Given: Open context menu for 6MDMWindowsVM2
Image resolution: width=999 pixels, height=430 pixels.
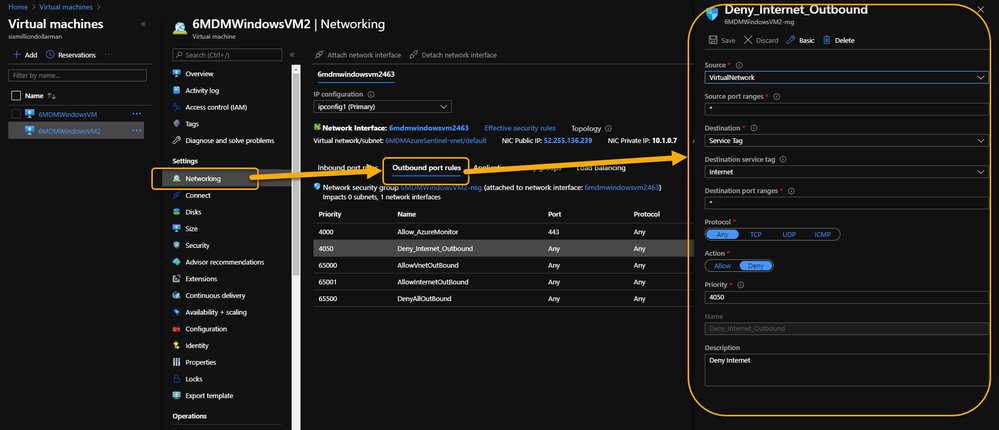Looking at the screenshot, I should pyautogui.click(x=136, y=131).
